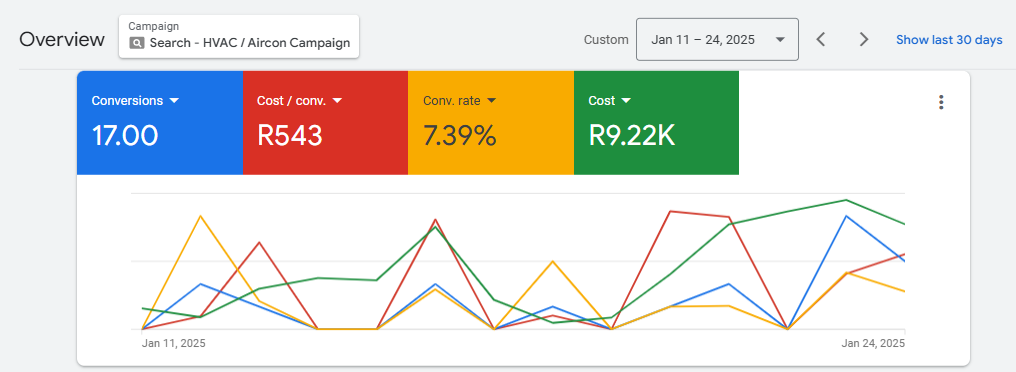Click Show last 30 days link
Screen dimensions: 1016x372
(x=949, y=40)
